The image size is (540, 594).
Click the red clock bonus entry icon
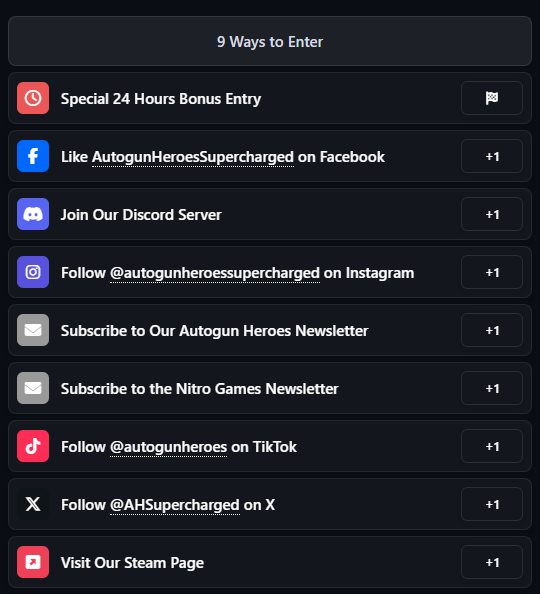point(33,98)
